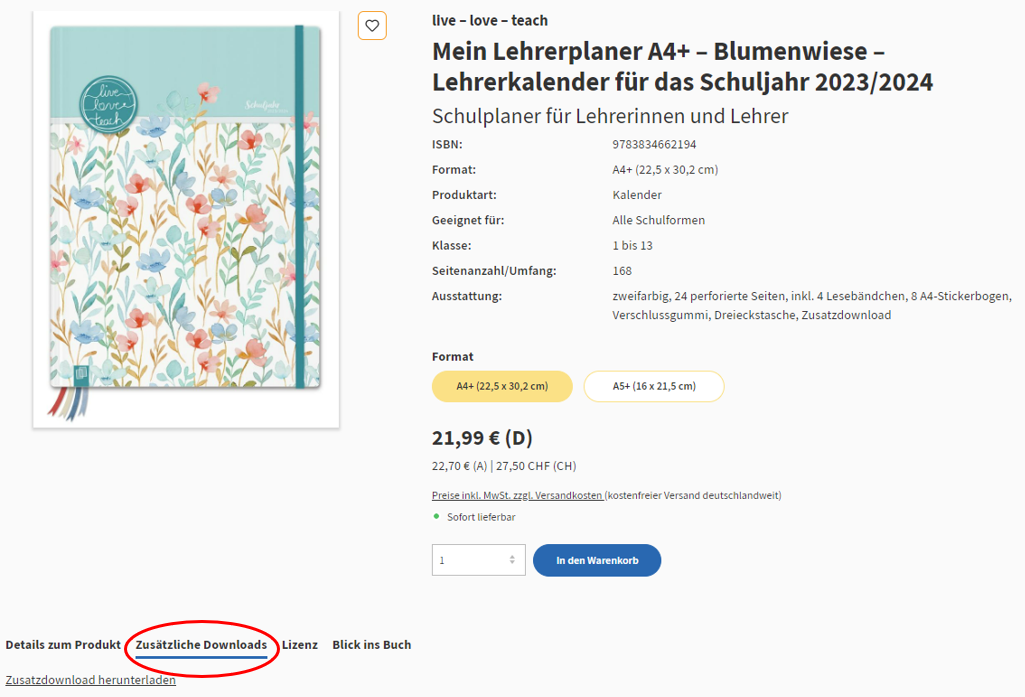The width and height of the screenshot is (1025, 697).
Task: Open the Details zum Produkt tab
Action: (x=63, y=645)
